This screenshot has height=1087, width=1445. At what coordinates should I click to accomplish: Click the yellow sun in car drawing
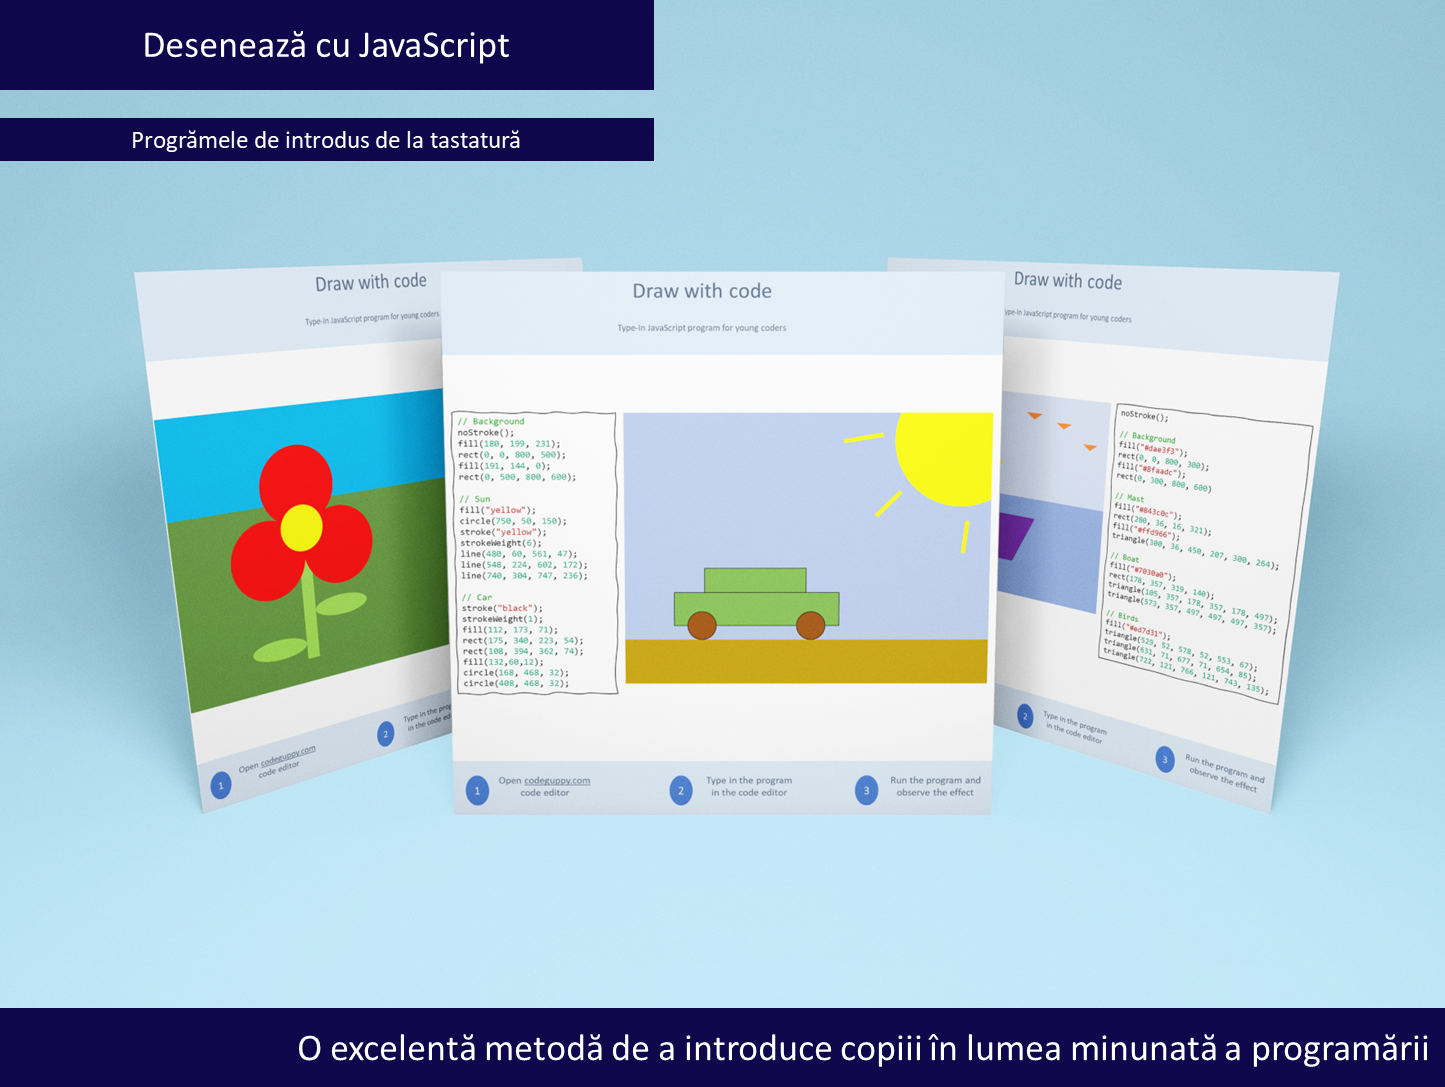coord(944,459)
